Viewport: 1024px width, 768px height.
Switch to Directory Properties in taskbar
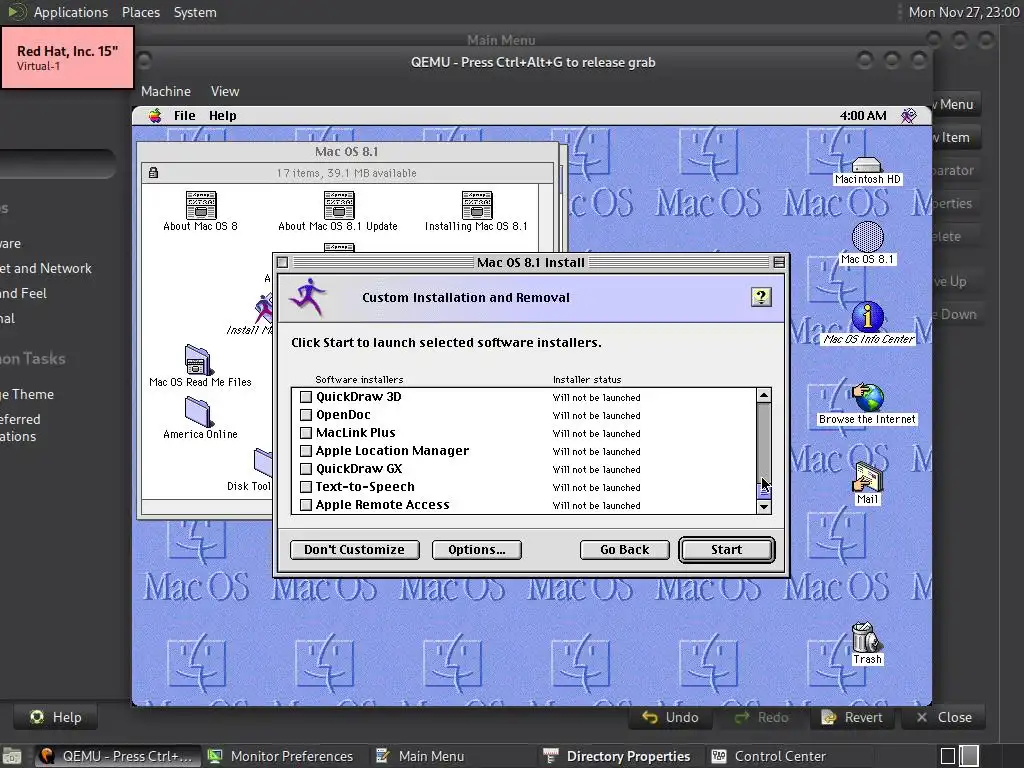pyautogui.click(x=617, y=756)
